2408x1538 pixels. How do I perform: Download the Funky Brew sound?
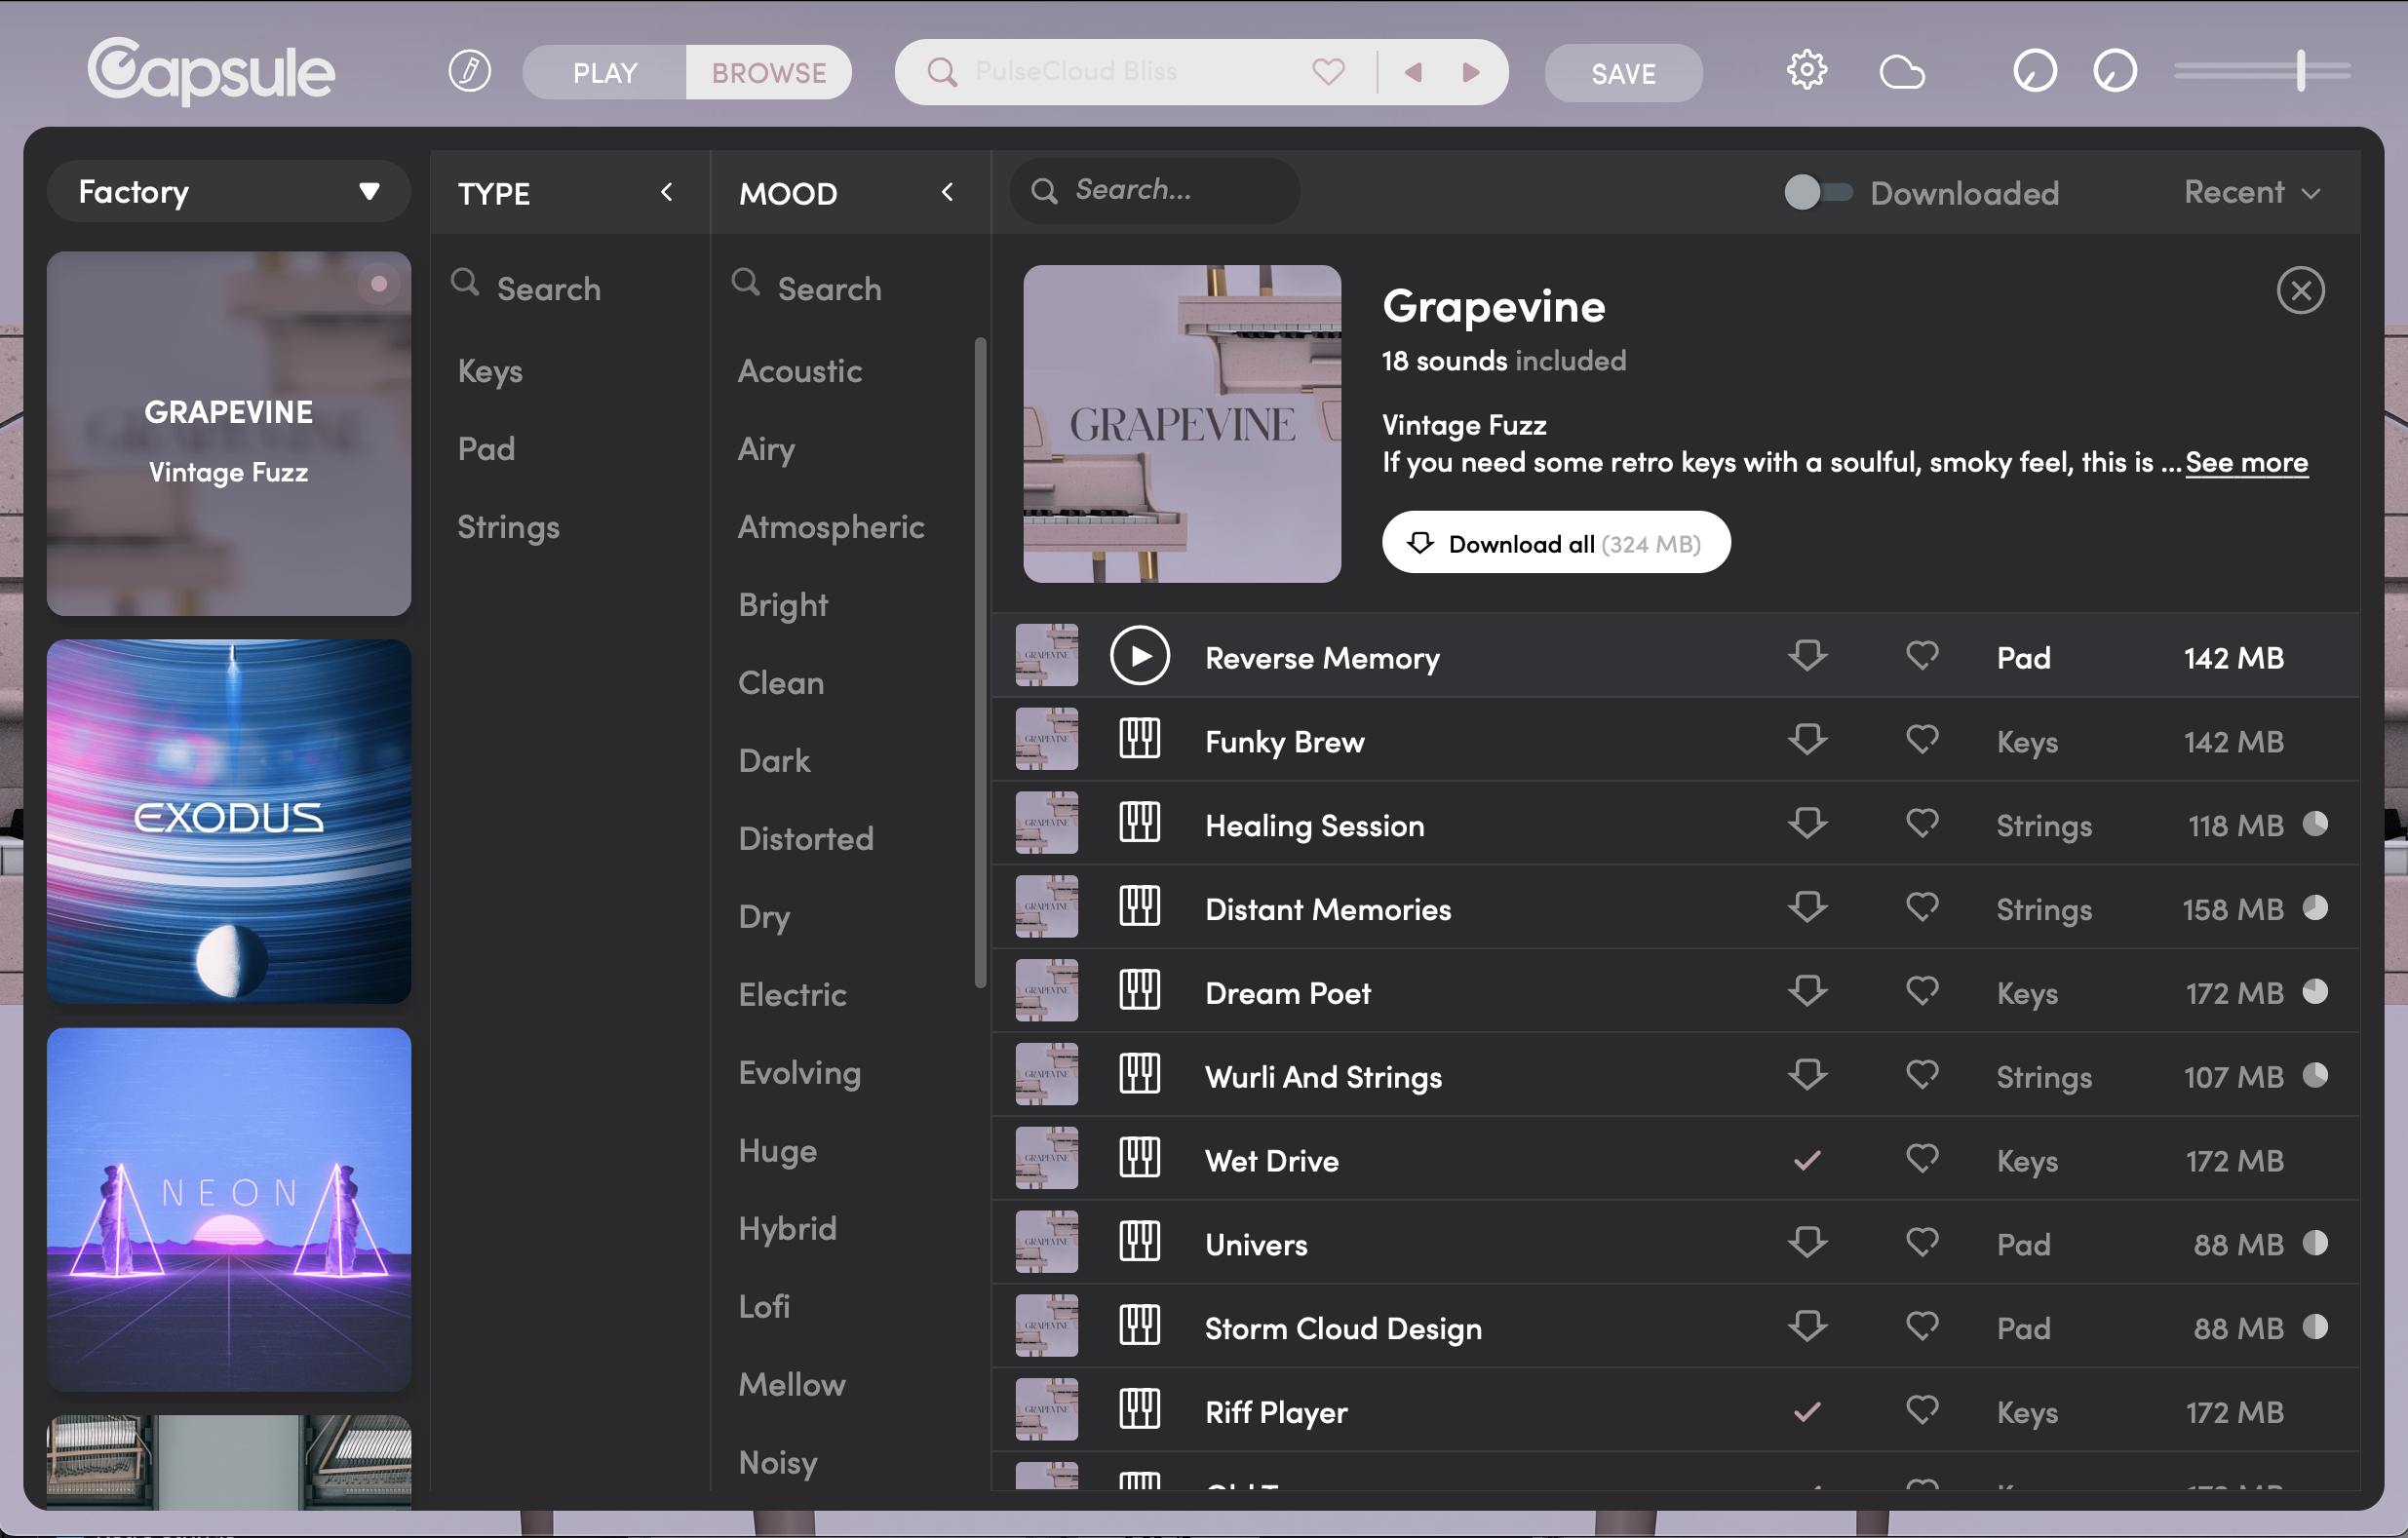[1806, 740]
